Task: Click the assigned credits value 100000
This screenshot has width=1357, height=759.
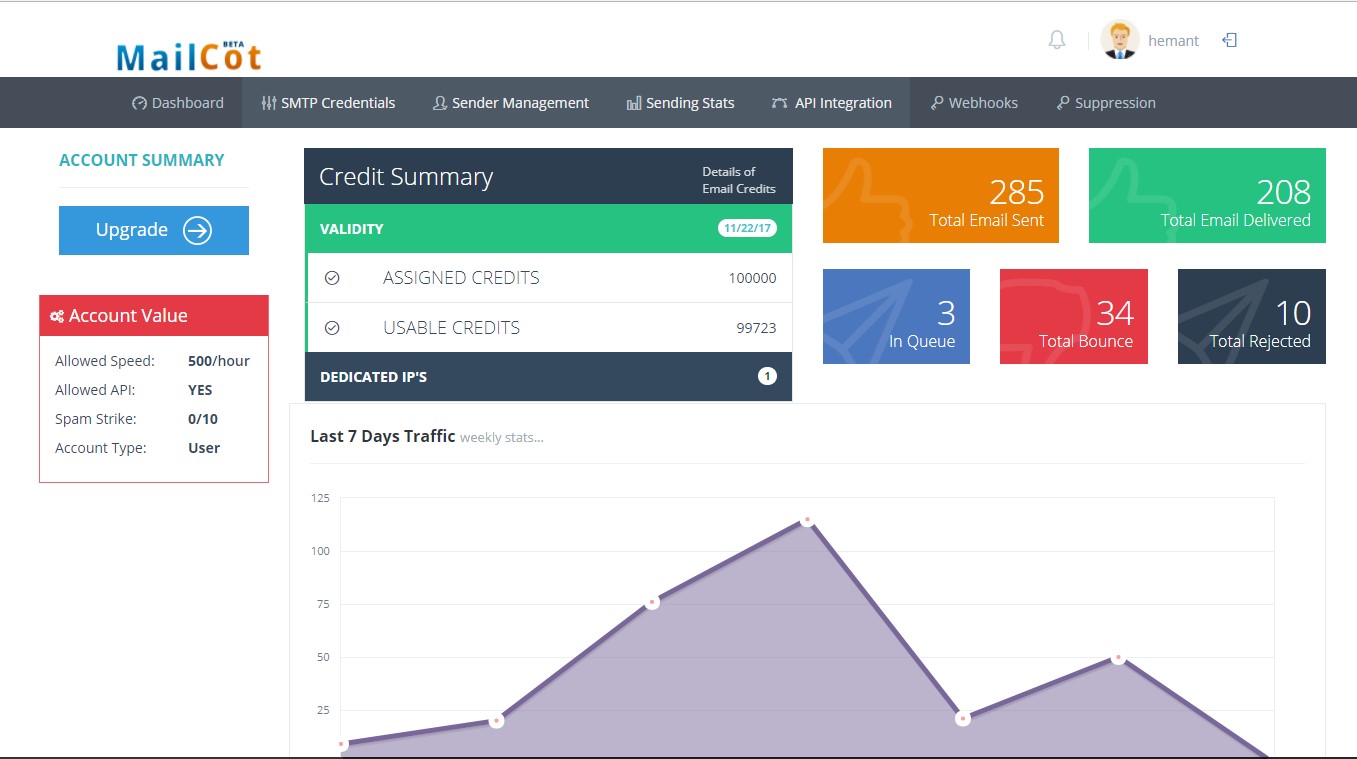Action: [752, 278]
